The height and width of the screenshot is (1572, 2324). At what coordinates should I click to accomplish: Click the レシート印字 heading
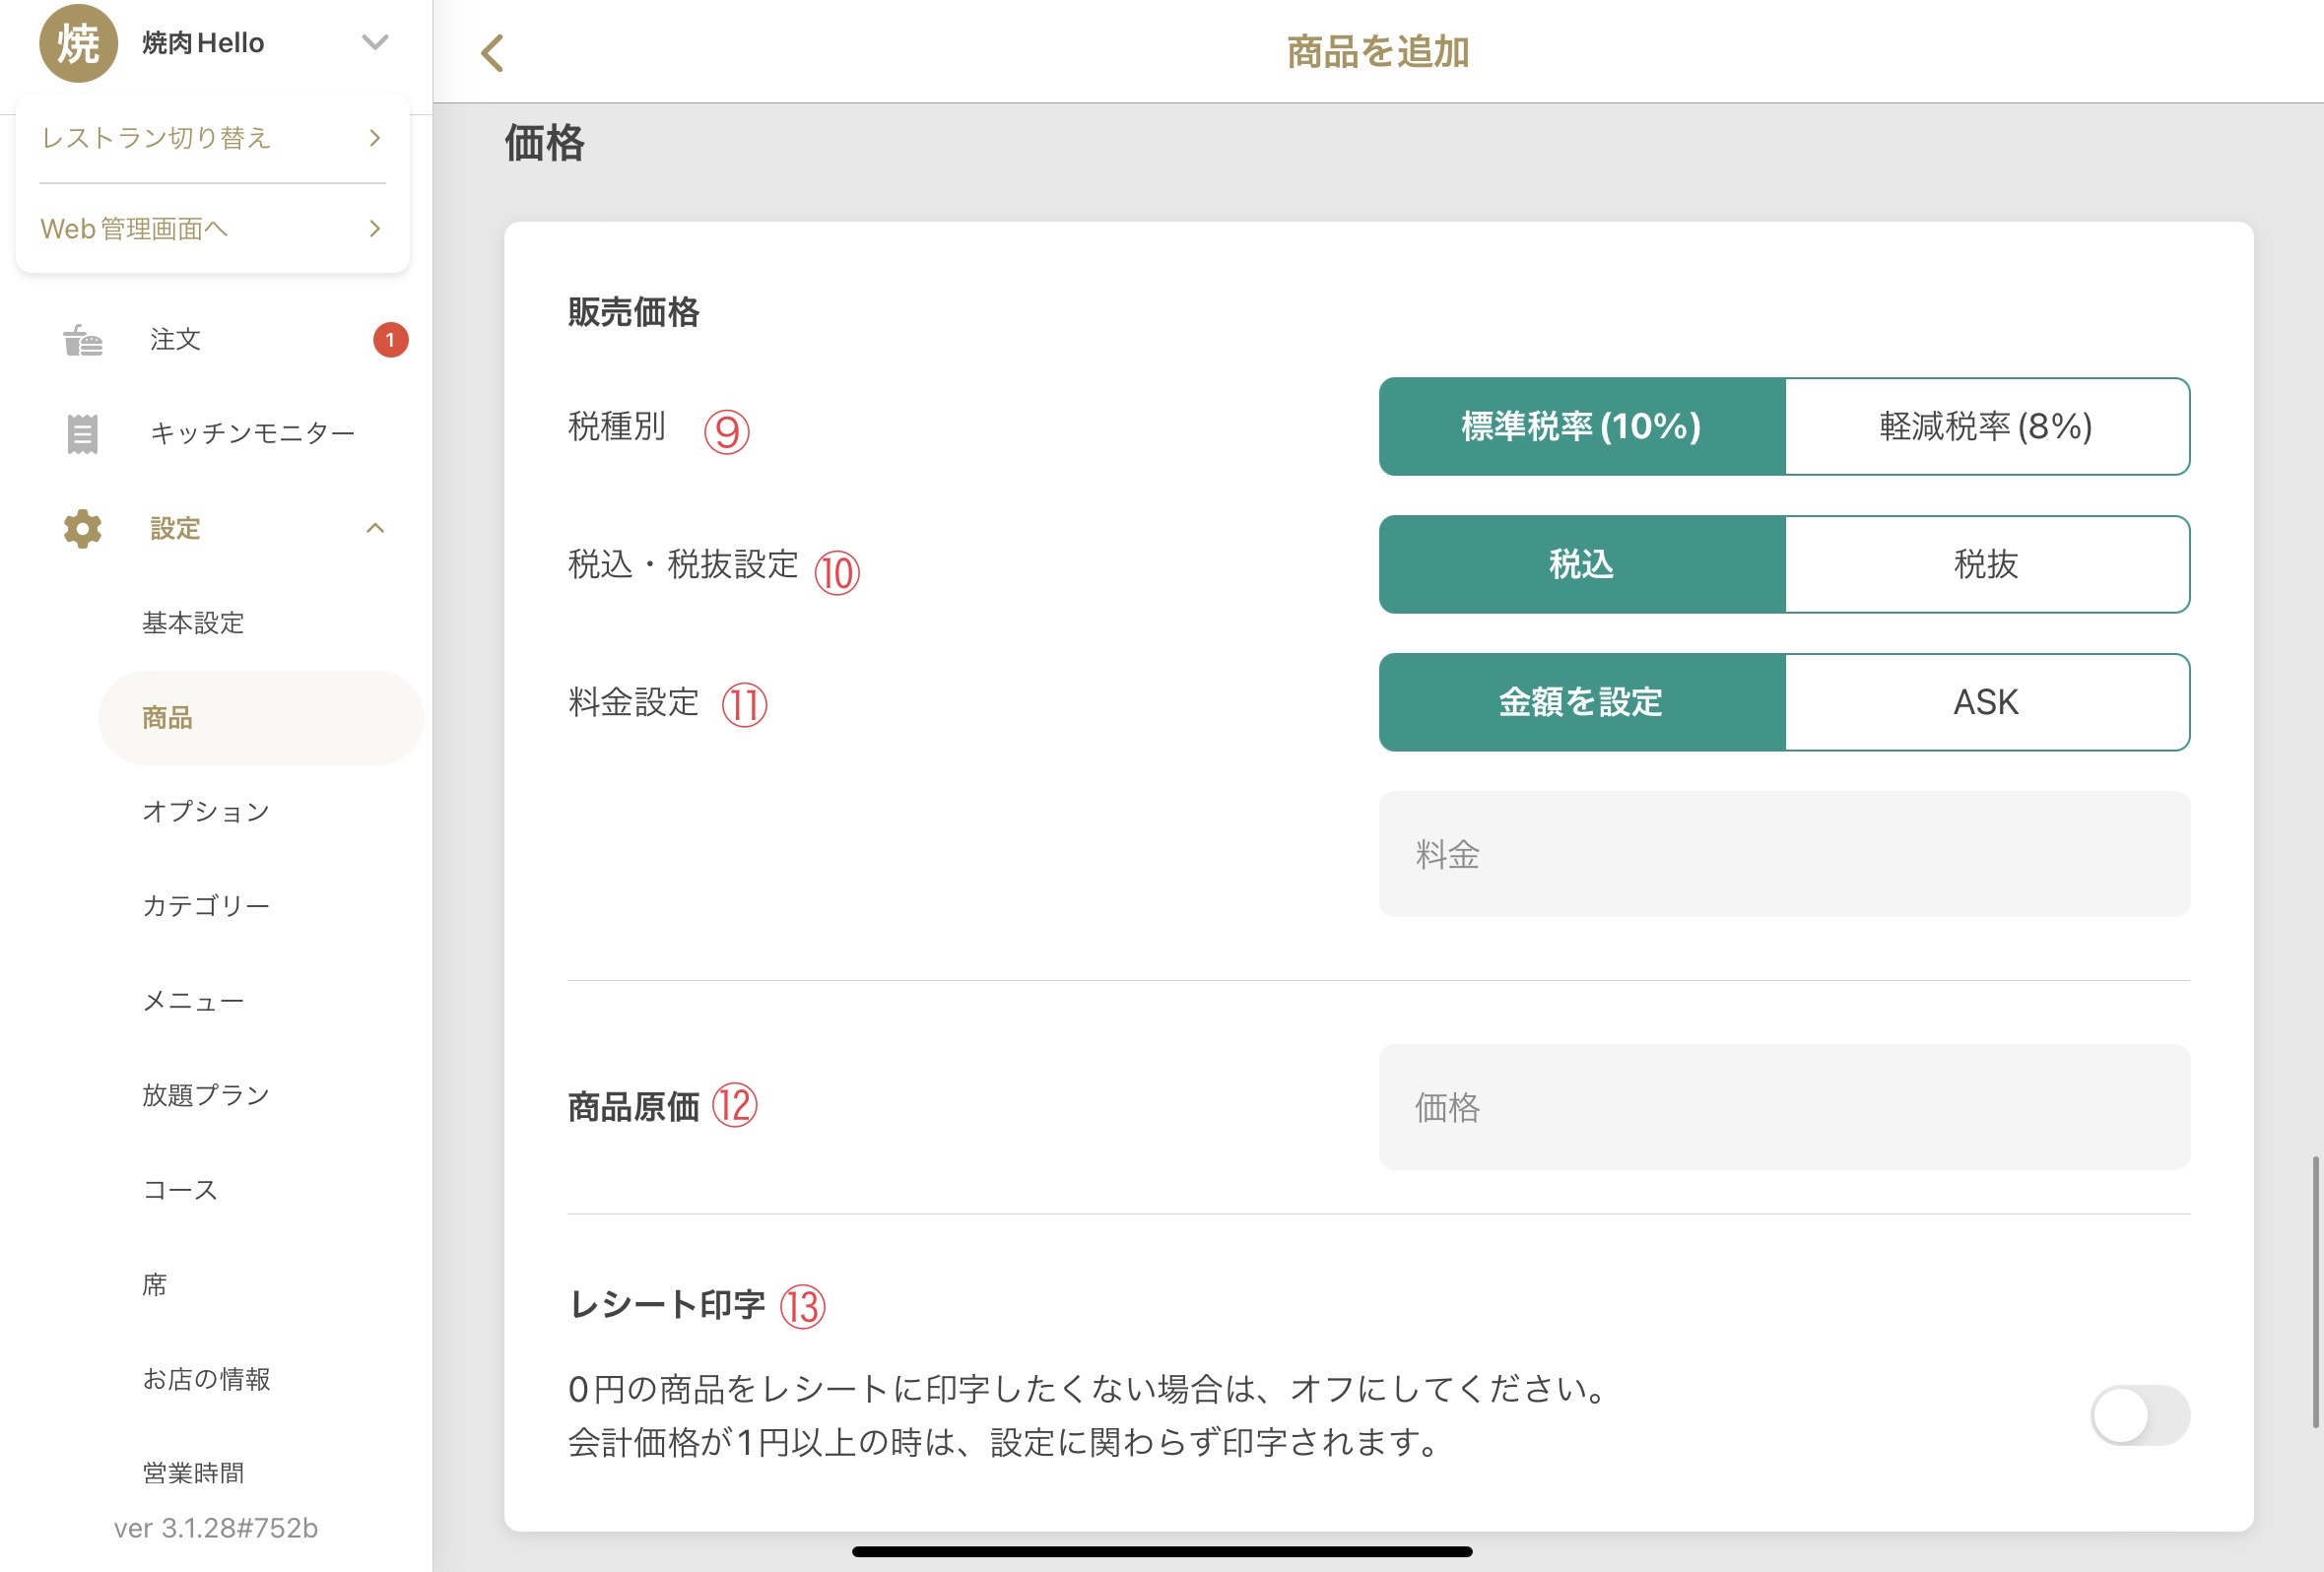point(667,1304)
